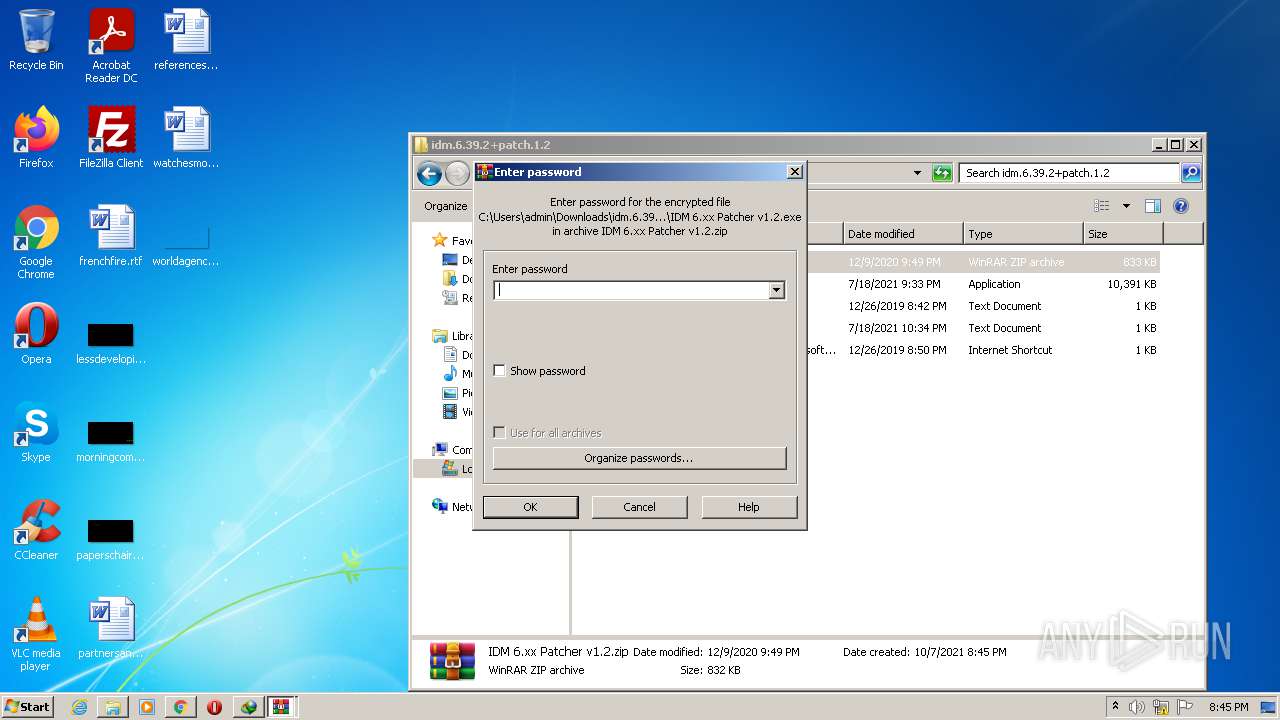
Task: Focus the Enter password text field
Action: point(631,291)
